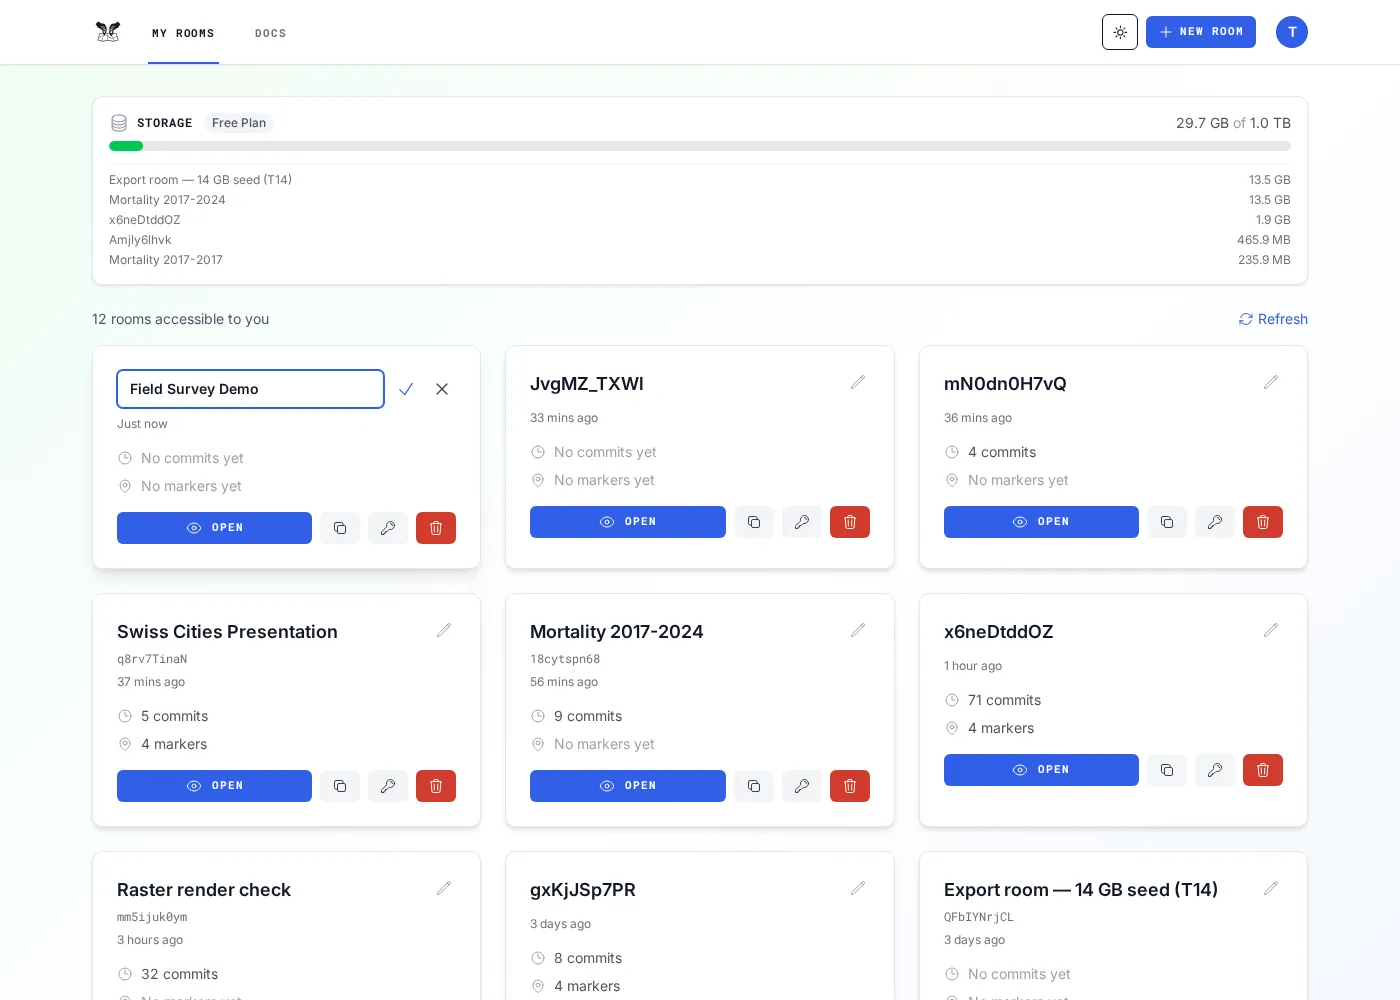Delete the mN0dn0H7vQ room
1400x1000 pixels.
1263,522
